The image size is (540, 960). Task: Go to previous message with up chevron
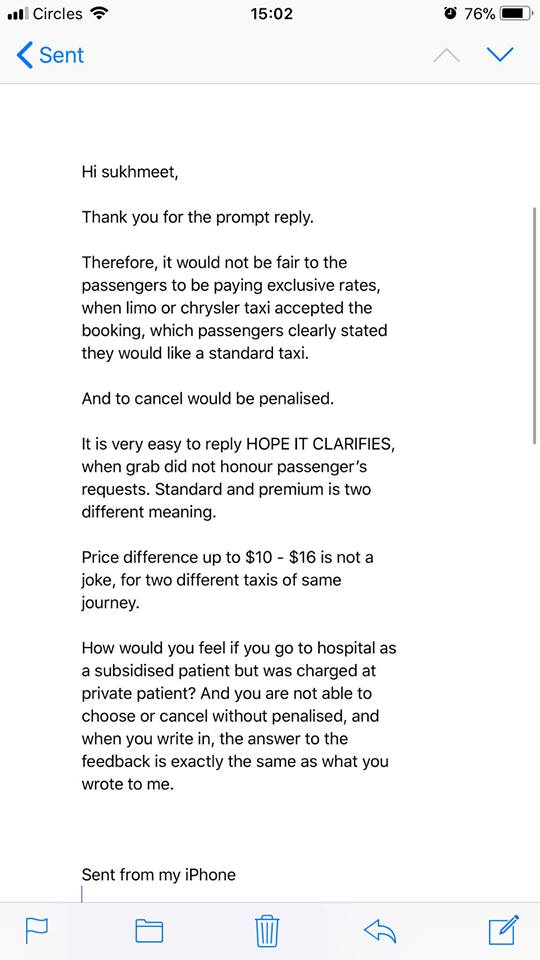[x=446, y=55]
